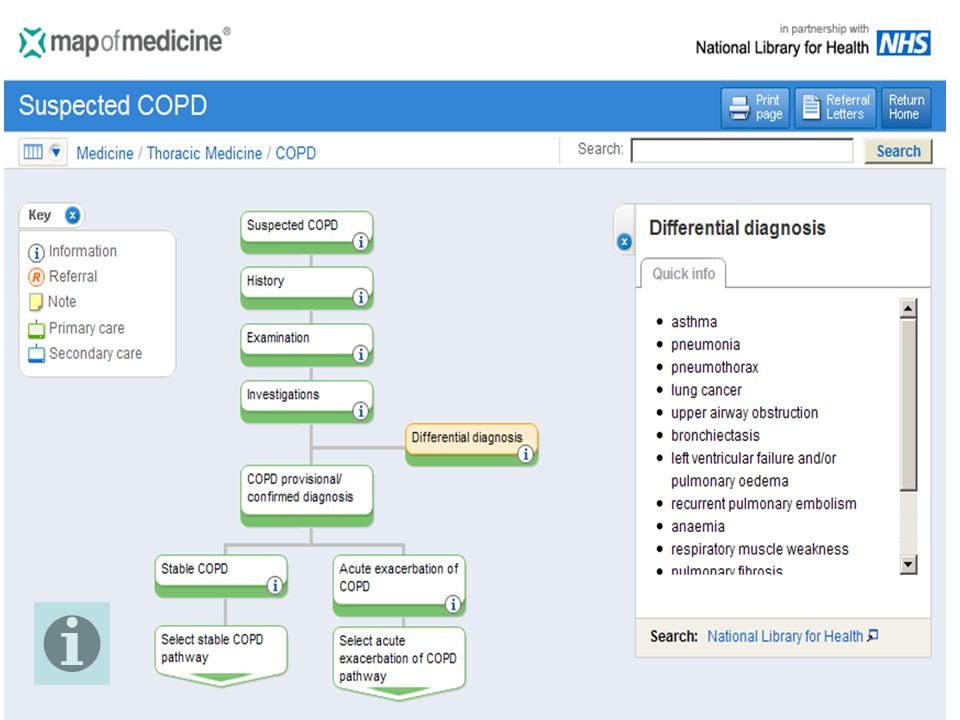This screenshot has width=960, height=720.
Task: Open Select acute exacerbation of COPD pathway
Action: 399,664
